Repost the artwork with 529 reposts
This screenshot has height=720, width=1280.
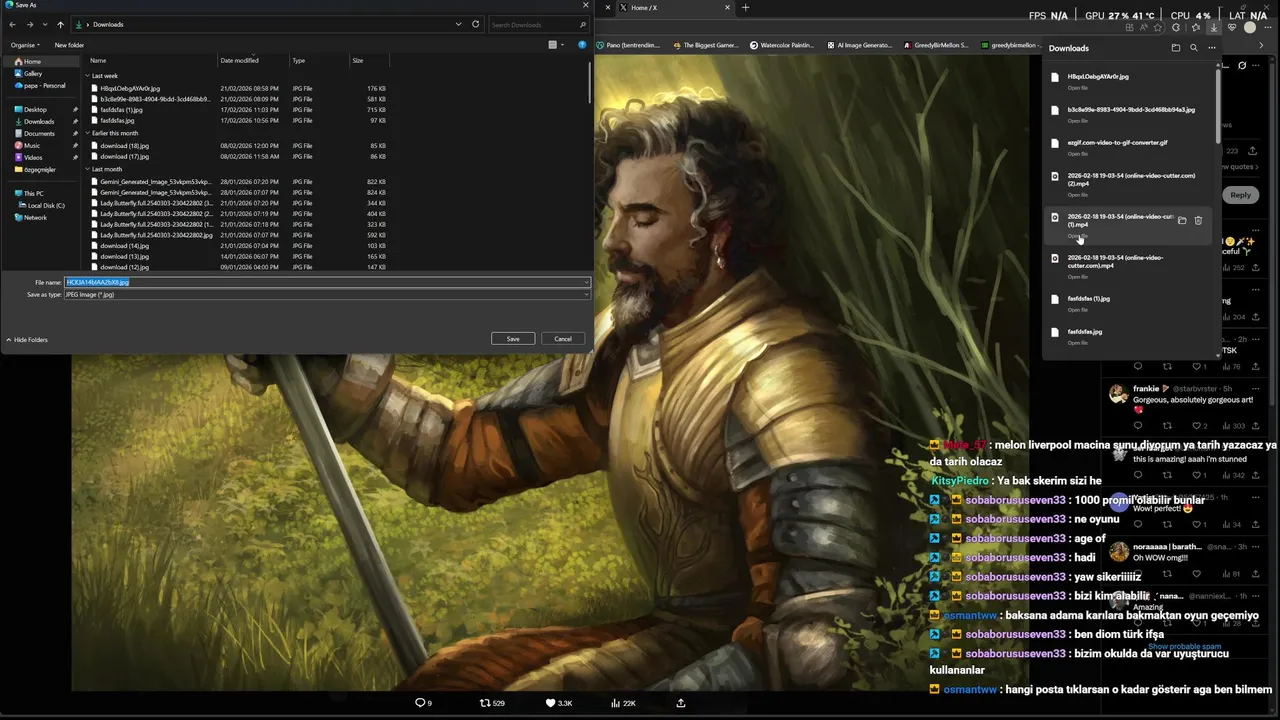(492, 703)
